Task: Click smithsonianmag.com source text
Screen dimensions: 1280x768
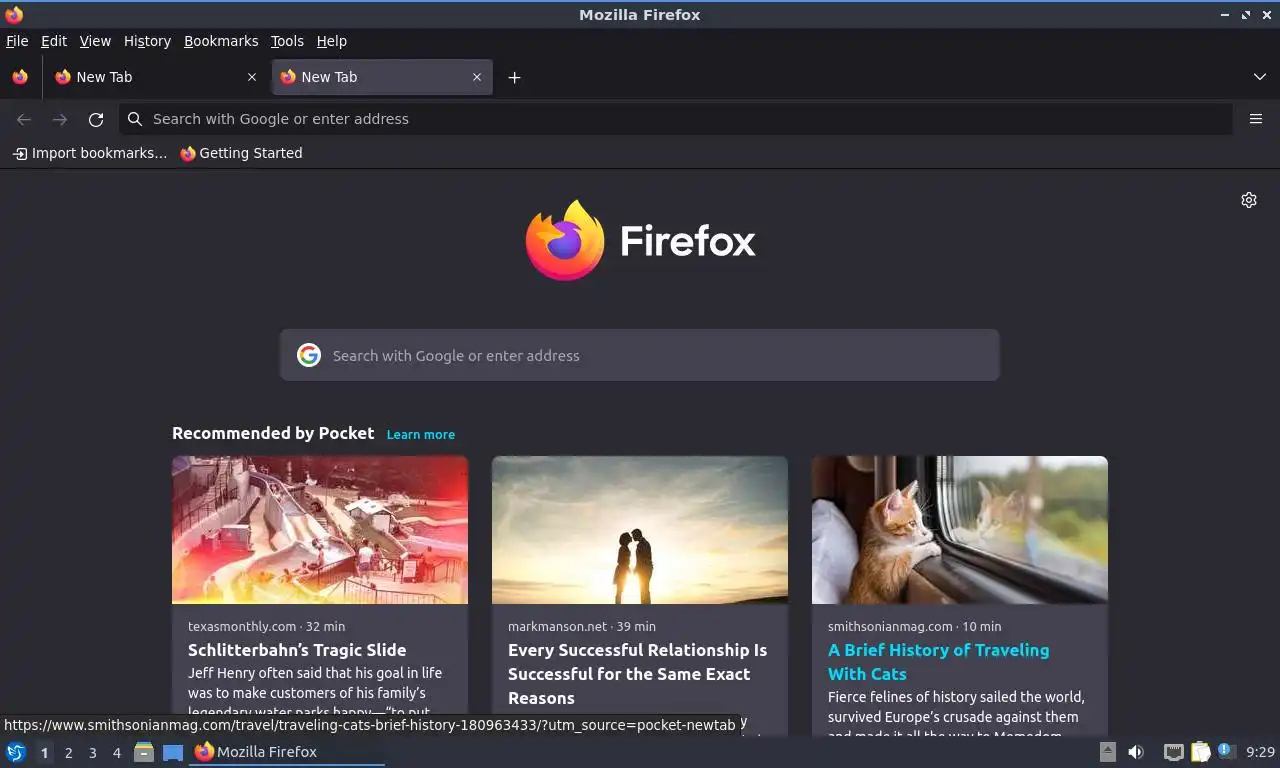Action: tap(890, 626)
